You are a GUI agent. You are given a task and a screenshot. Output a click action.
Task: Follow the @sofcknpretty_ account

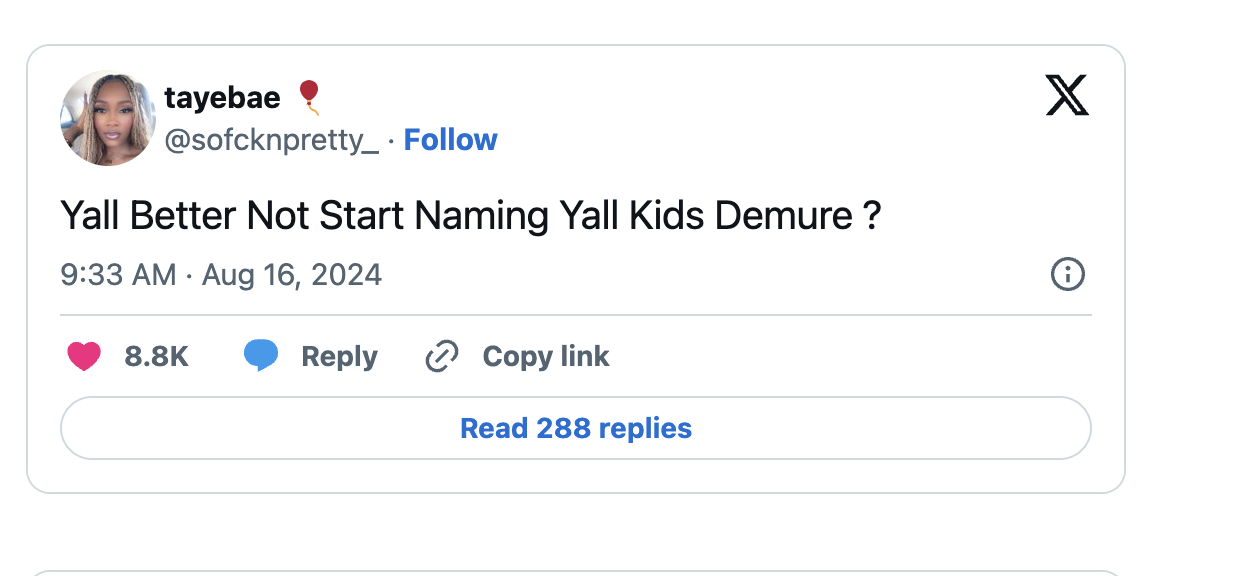pos(450,140)
